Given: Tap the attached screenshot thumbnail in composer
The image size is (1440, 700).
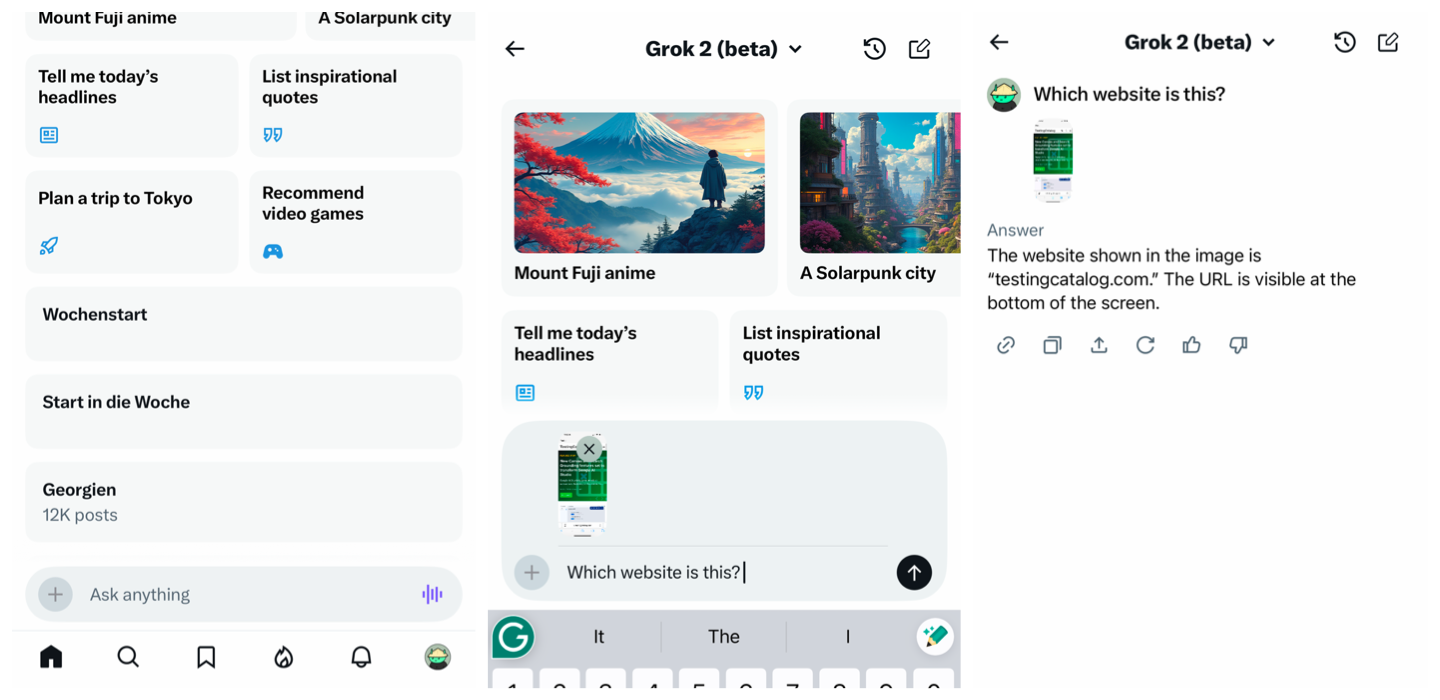Looking at the screenshot, I should [582, 486].
